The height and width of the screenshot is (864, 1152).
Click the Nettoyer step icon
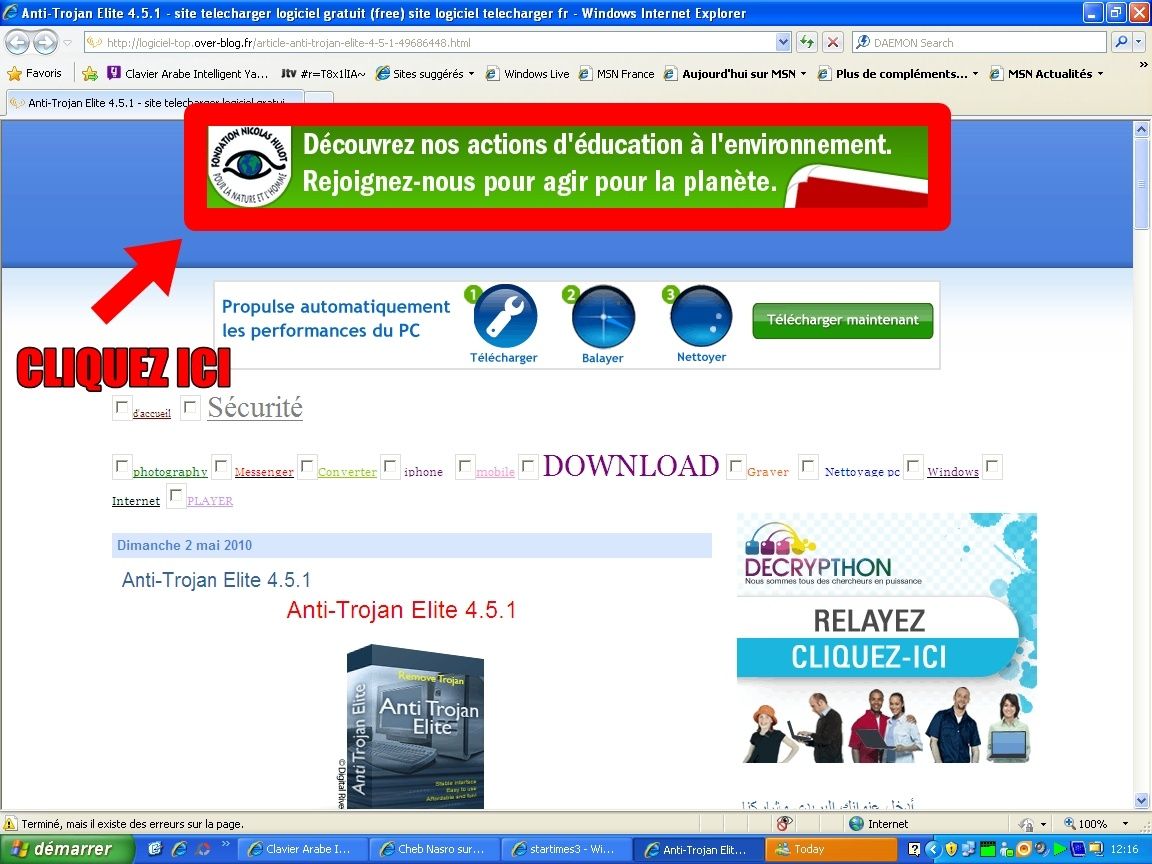click(x=701, y=317)
